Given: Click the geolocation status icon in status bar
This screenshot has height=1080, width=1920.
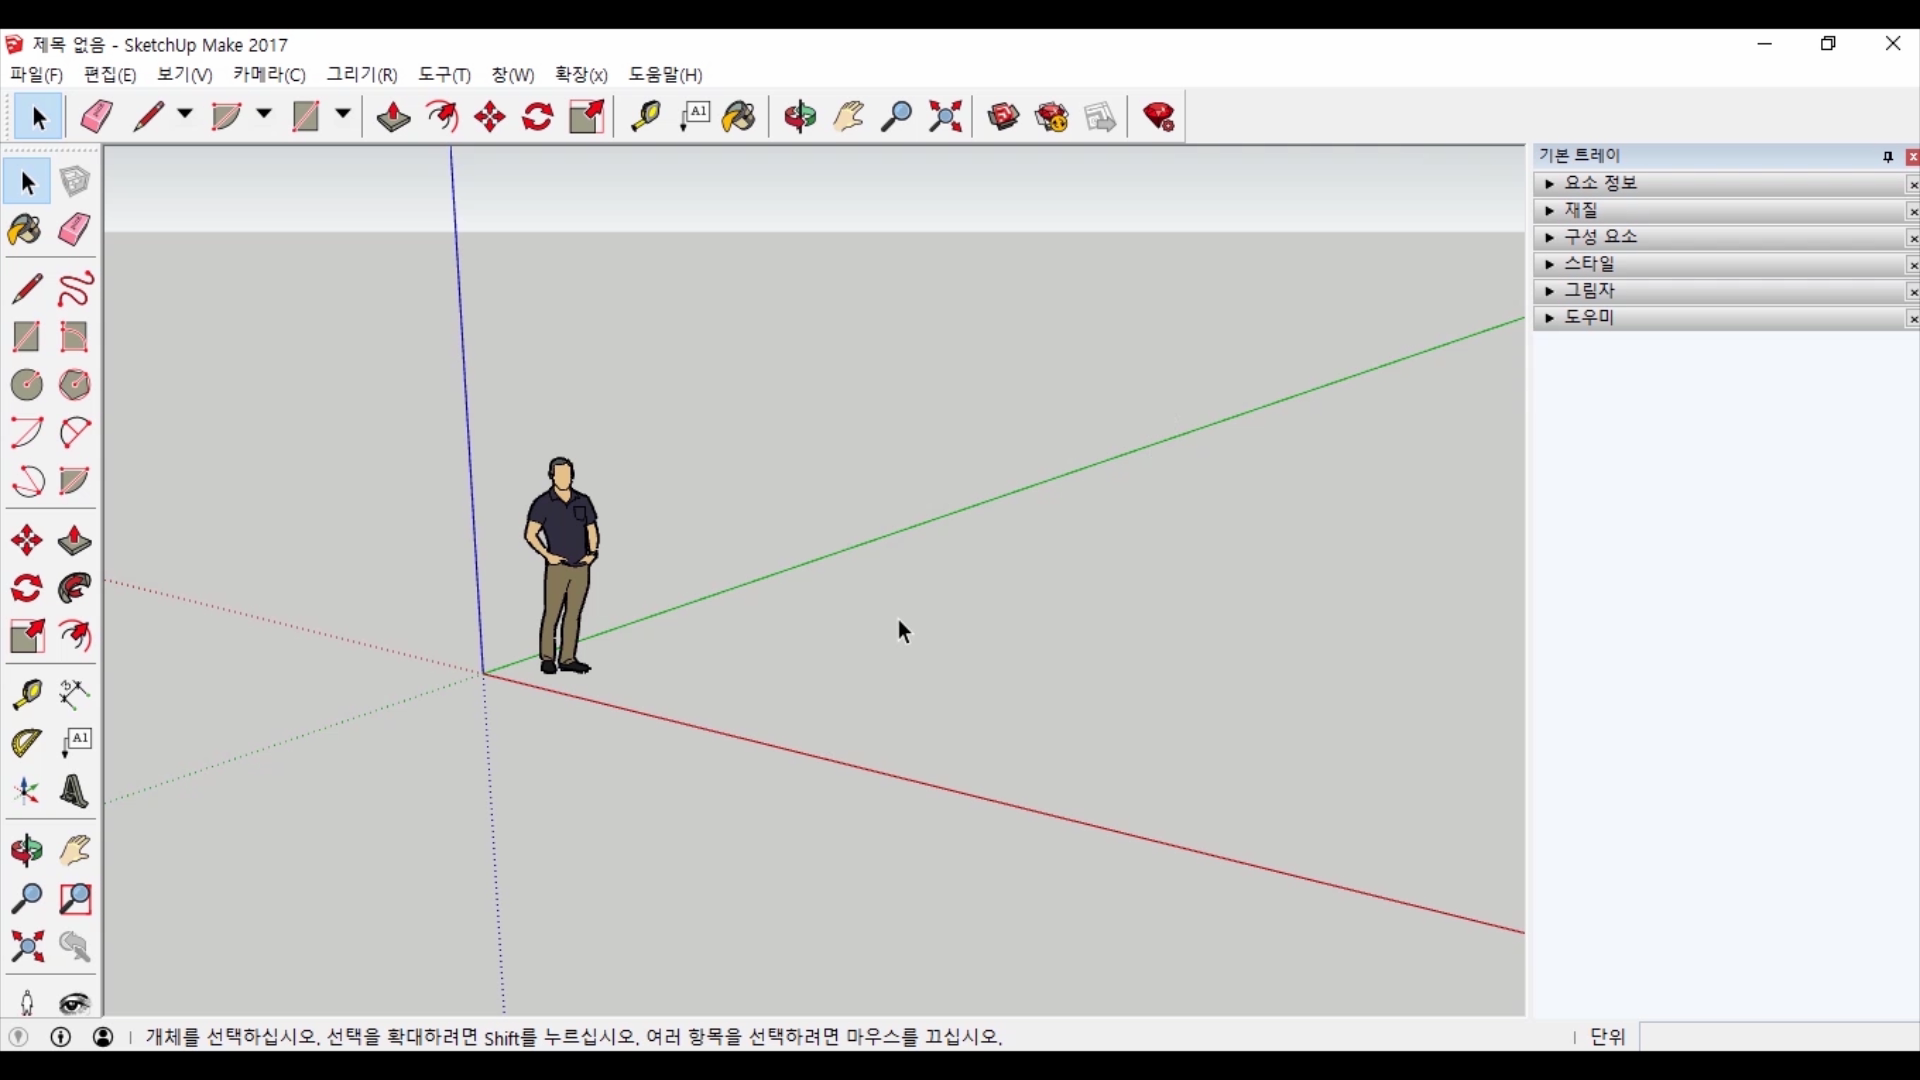Looking at the screenshot, I should pos(18,1037).
